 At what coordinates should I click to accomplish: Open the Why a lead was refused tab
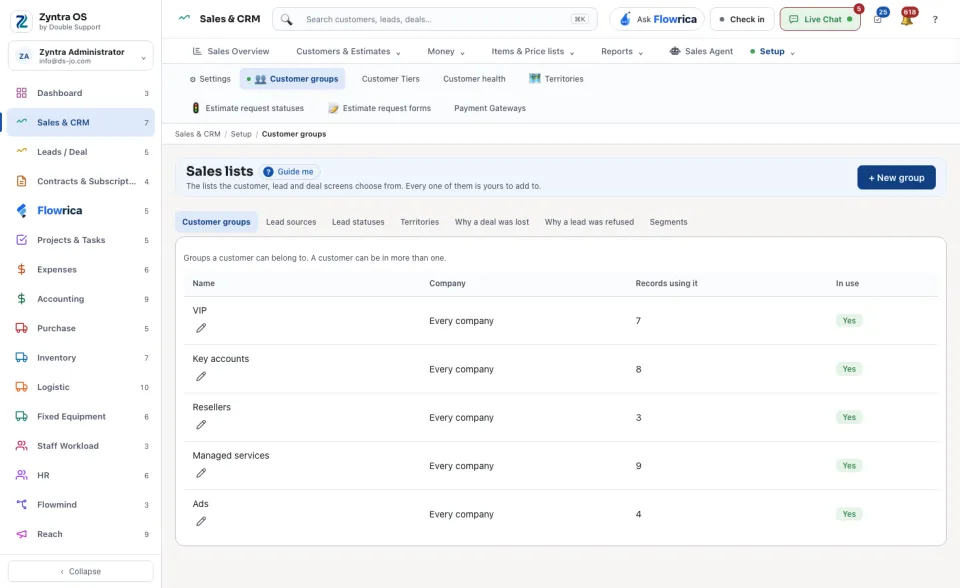[x=590, y=222]
